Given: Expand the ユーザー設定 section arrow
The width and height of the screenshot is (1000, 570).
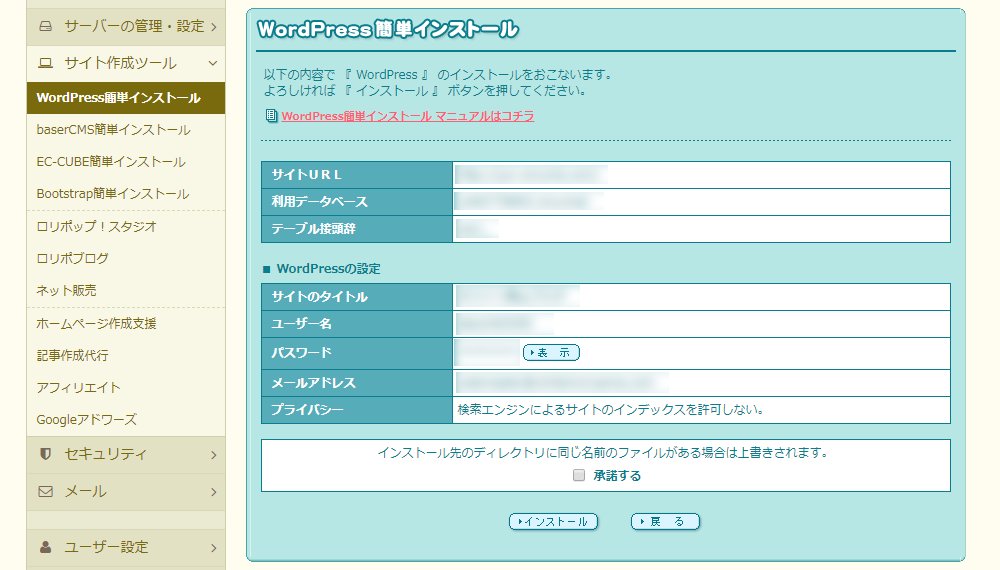Looking at the screenshot, I should [214, 548].
